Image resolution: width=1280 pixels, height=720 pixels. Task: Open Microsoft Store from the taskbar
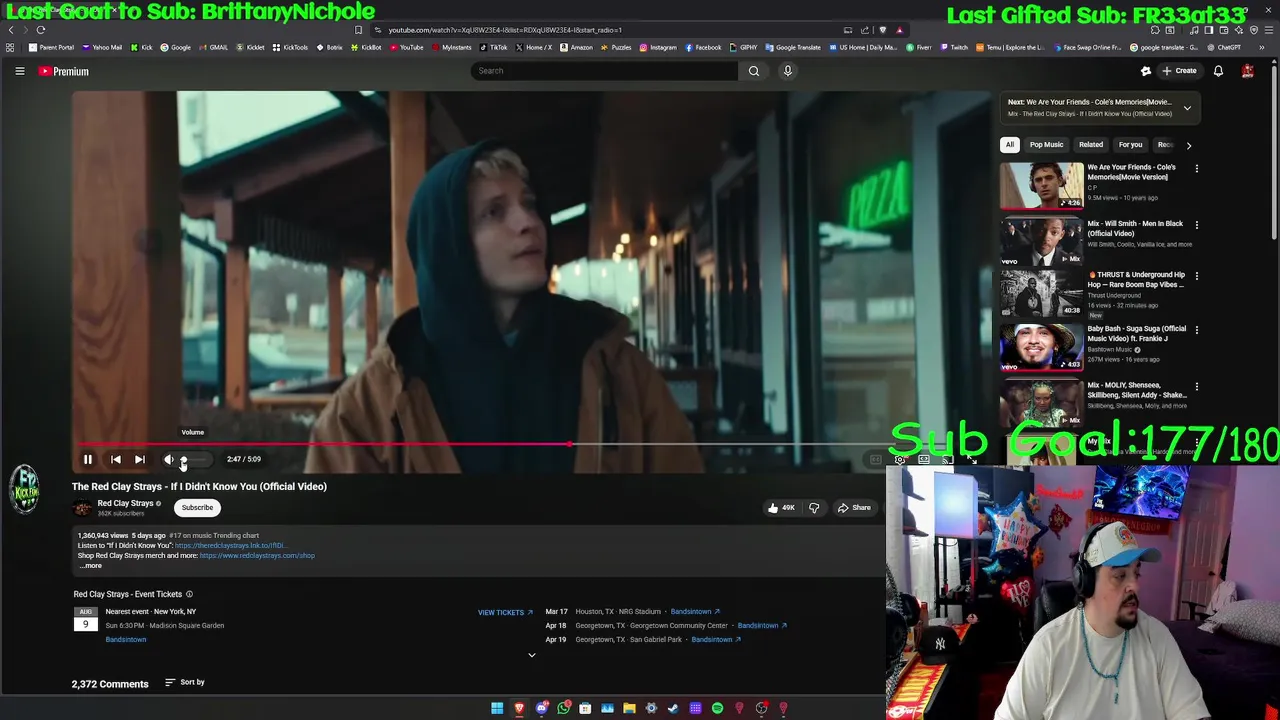585,708
